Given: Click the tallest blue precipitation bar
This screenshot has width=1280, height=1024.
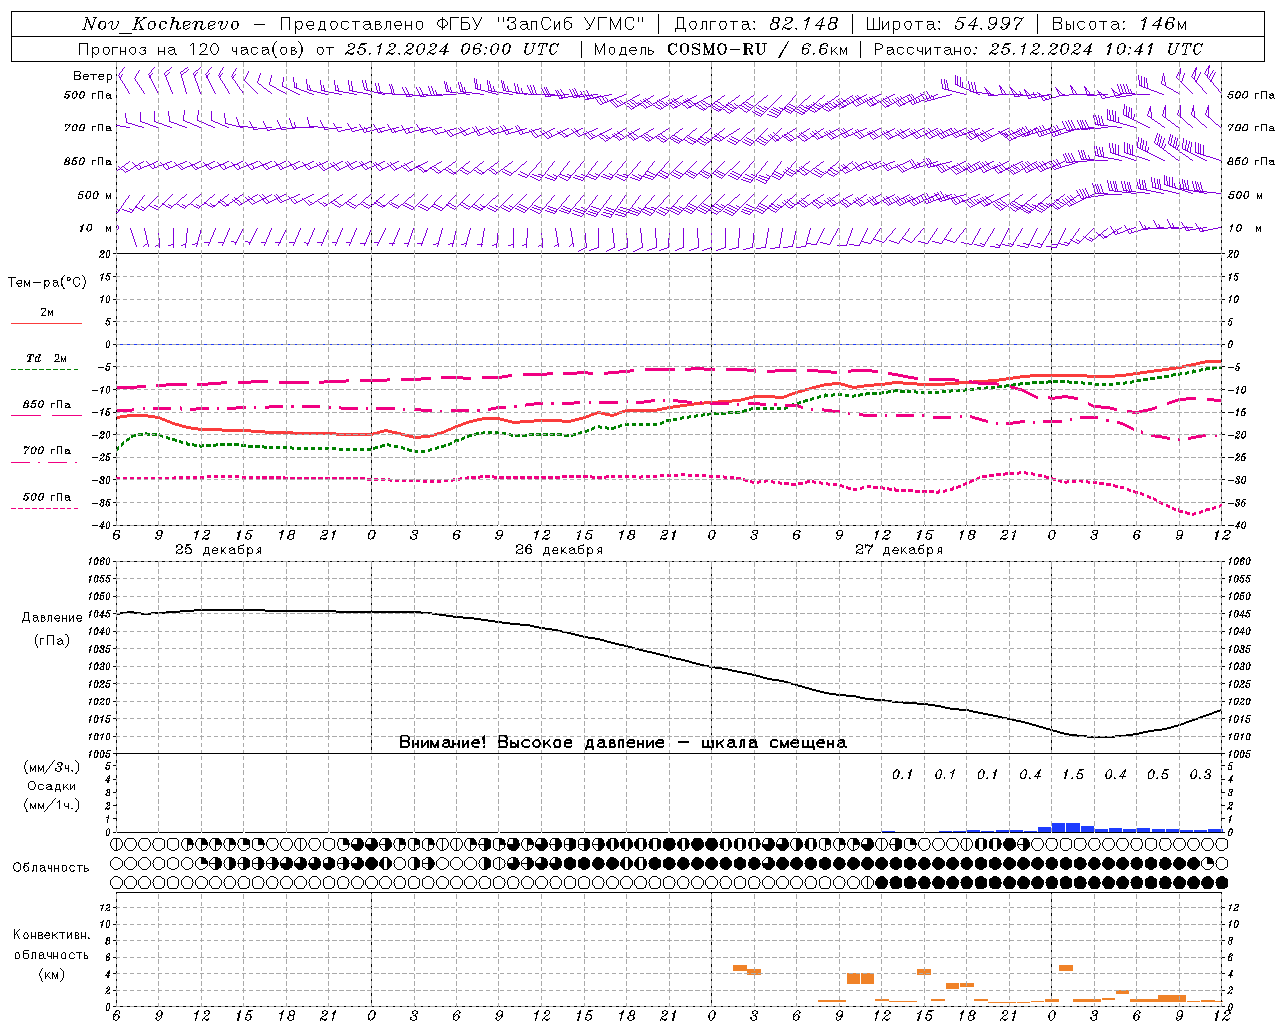Looking at the screenshot, I should point(1066,827).
